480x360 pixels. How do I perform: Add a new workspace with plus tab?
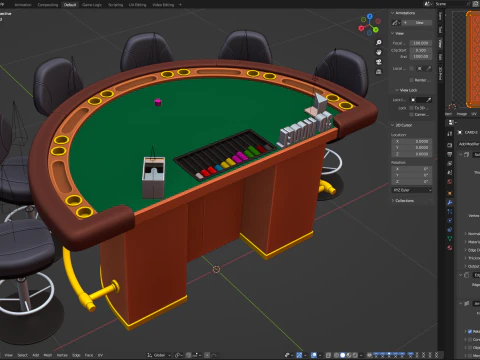pos(180,5)
